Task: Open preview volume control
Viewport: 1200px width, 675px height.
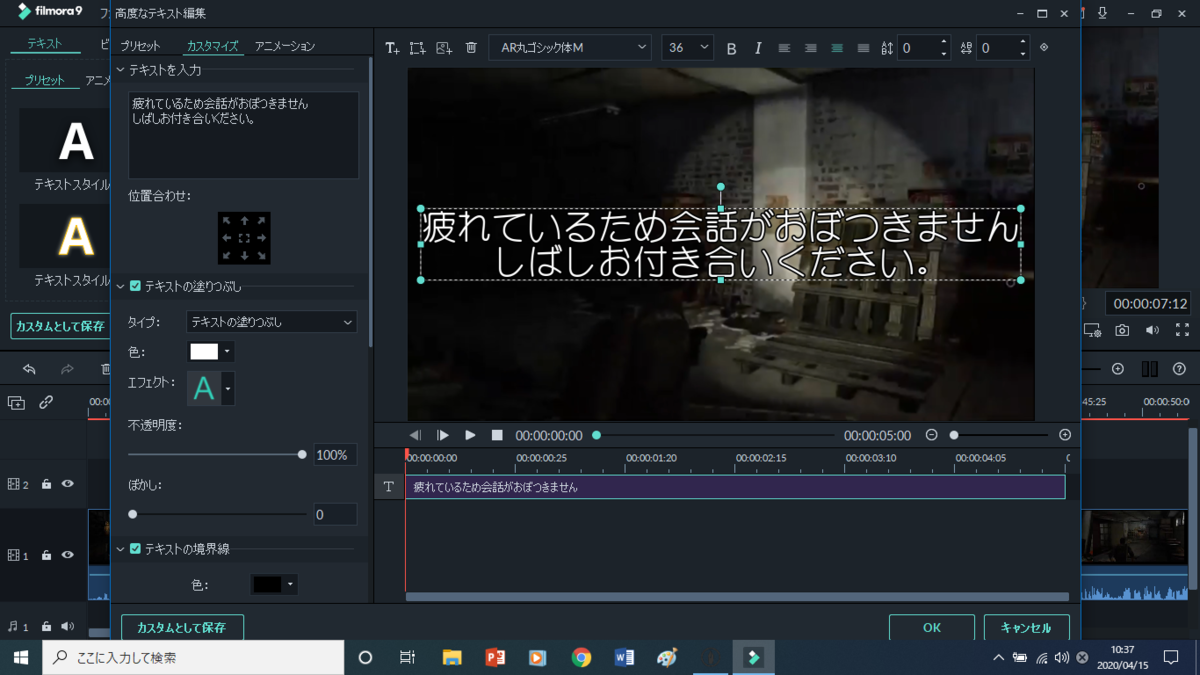Action: click(1152, 330)
